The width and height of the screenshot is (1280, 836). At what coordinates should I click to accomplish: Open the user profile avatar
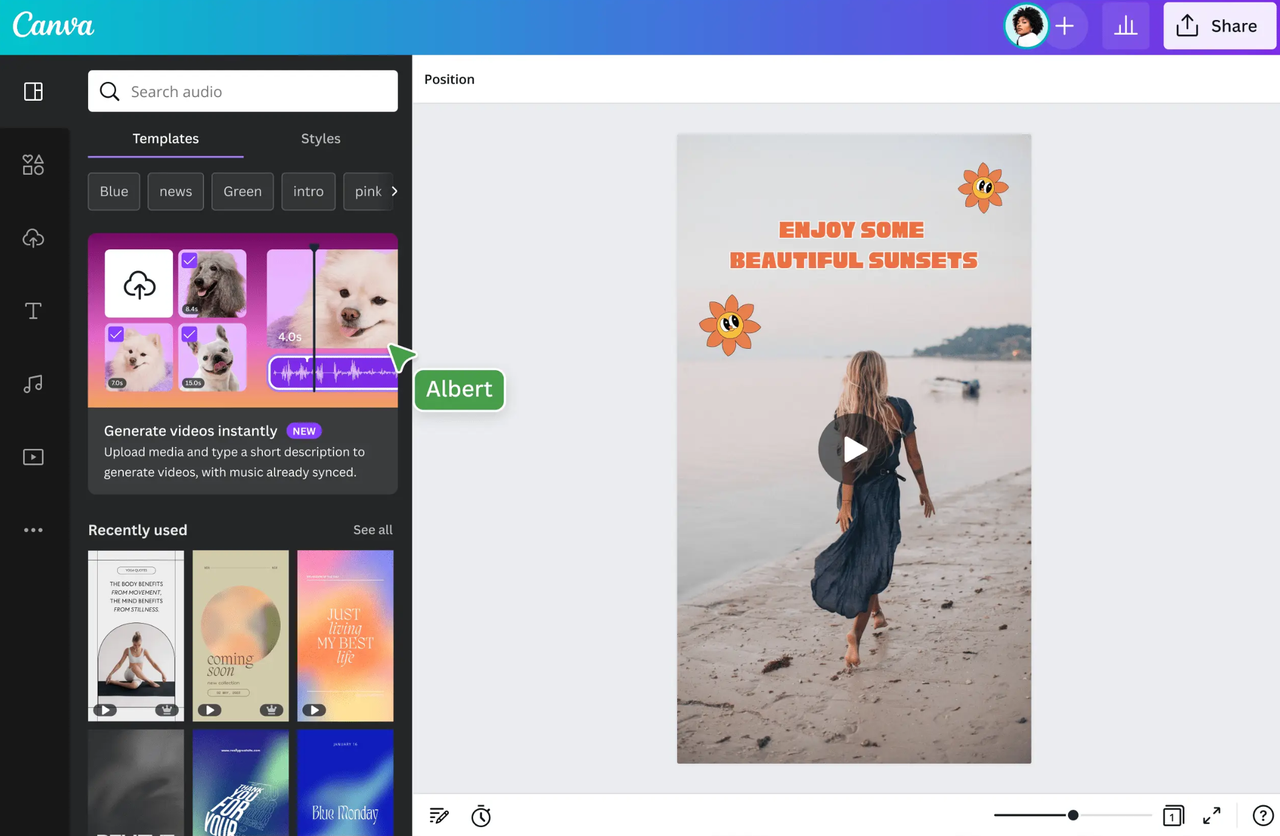pyautogui.click(x=1026, y=26)
